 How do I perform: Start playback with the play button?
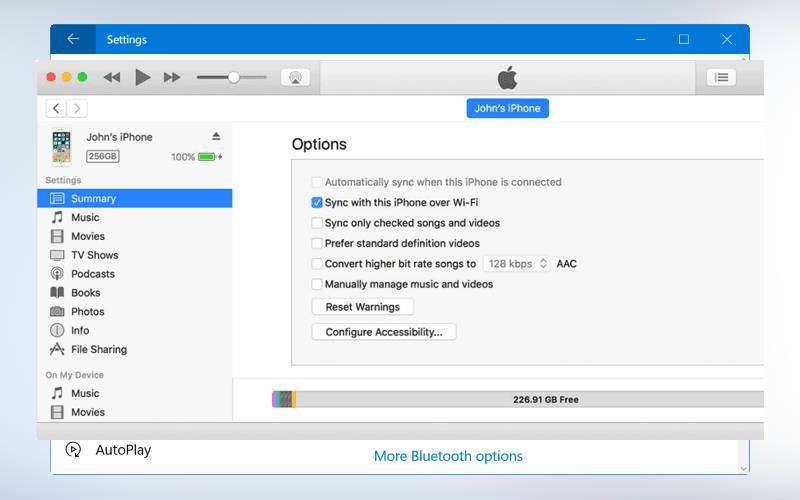[142, 78]
